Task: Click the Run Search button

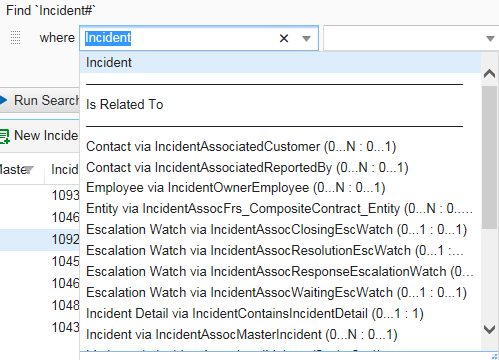Action: tap(40, 100)
